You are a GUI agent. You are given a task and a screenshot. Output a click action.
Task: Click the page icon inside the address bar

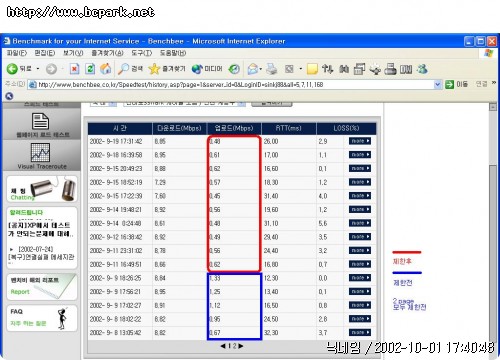(32, 84)
